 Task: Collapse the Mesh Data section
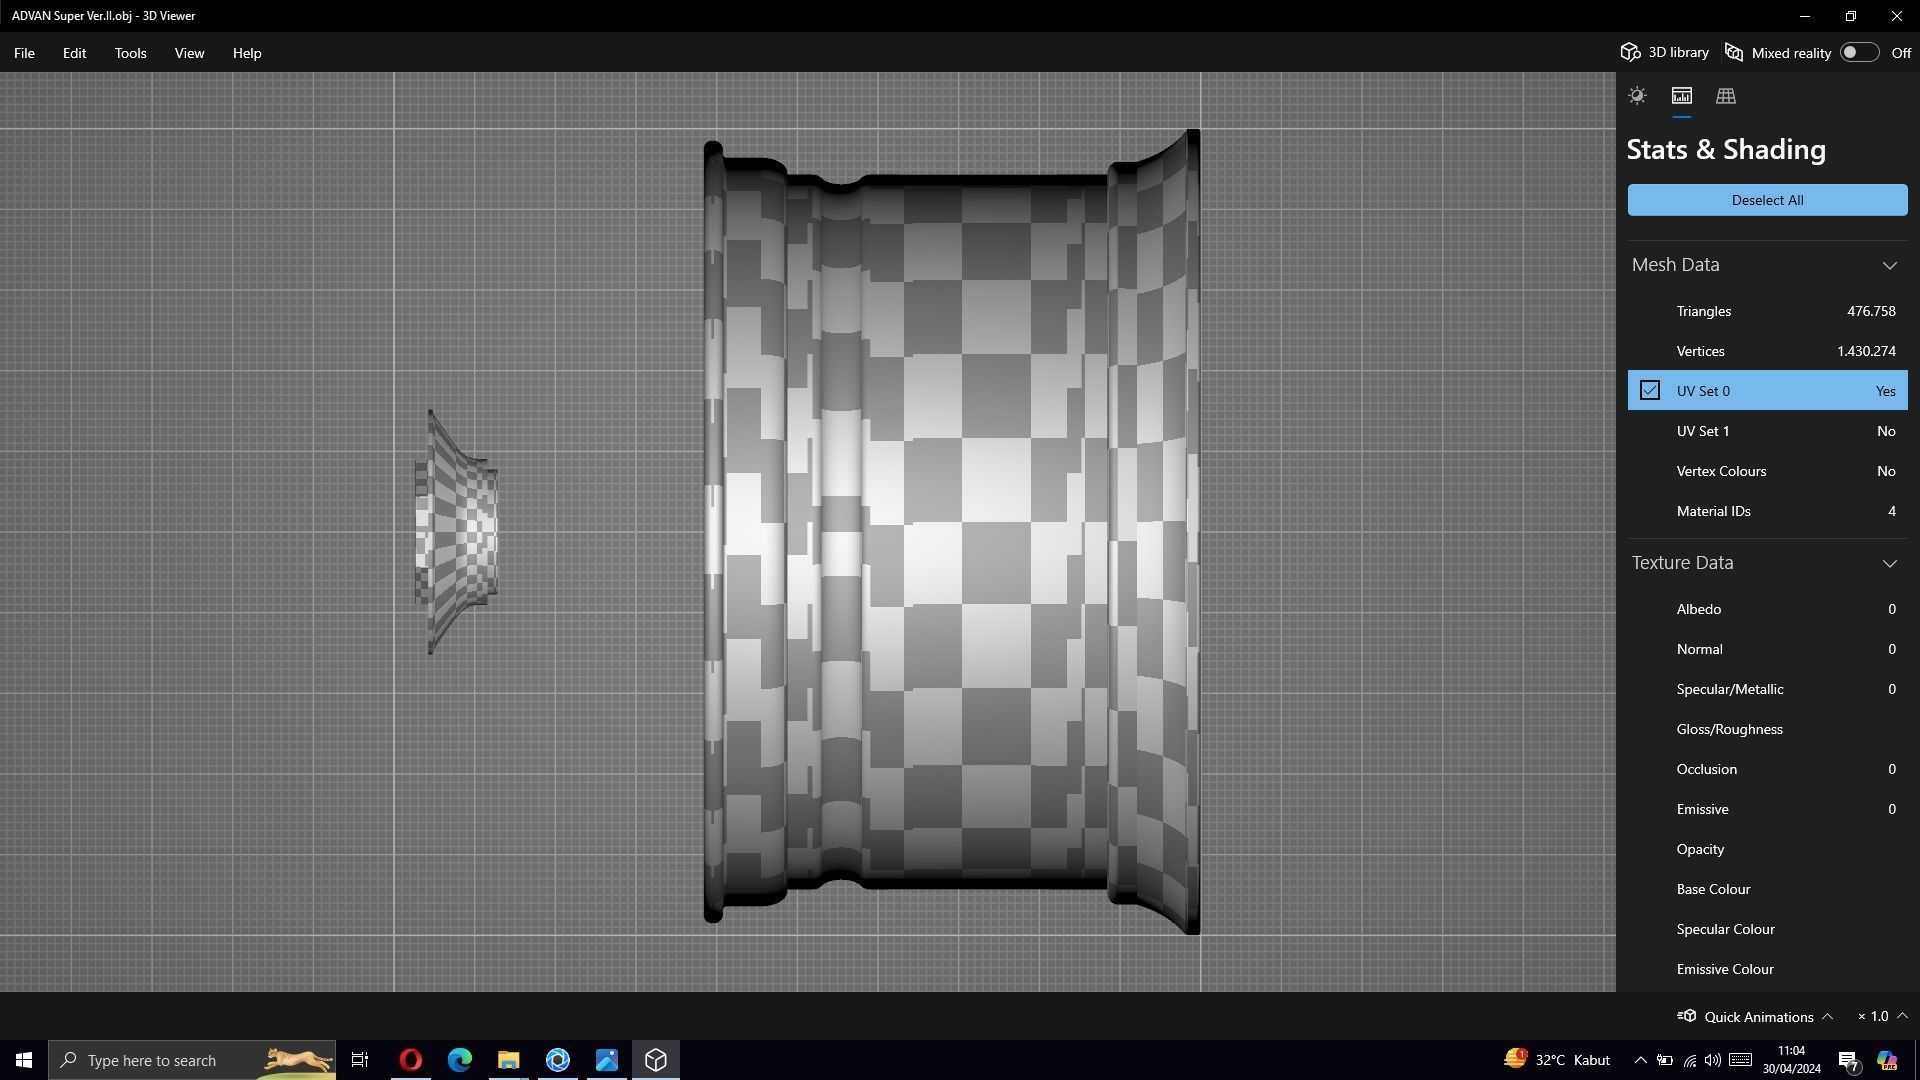click(1889, 265)
